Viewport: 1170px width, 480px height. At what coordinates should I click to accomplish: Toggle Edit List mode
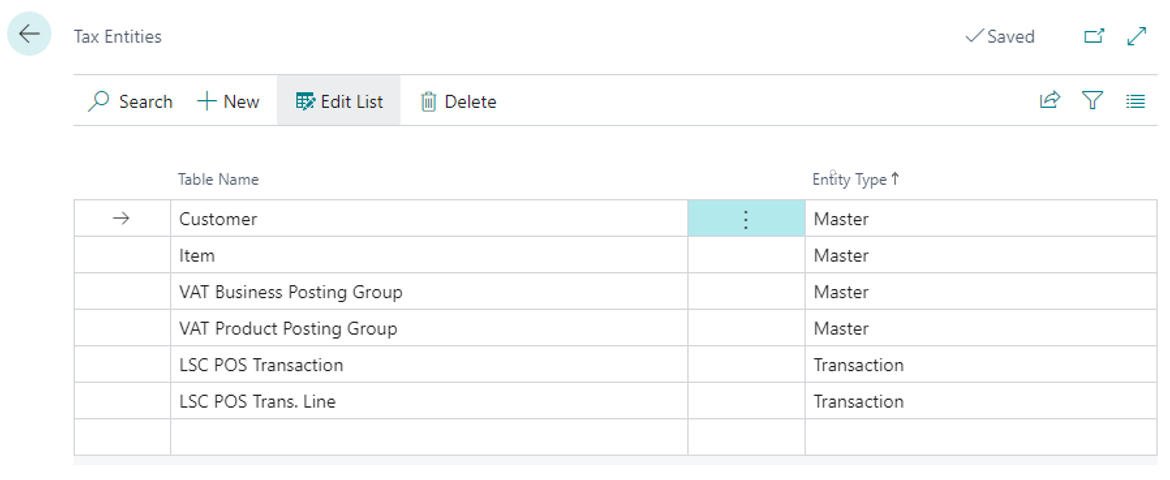click(x=339, y=101)
